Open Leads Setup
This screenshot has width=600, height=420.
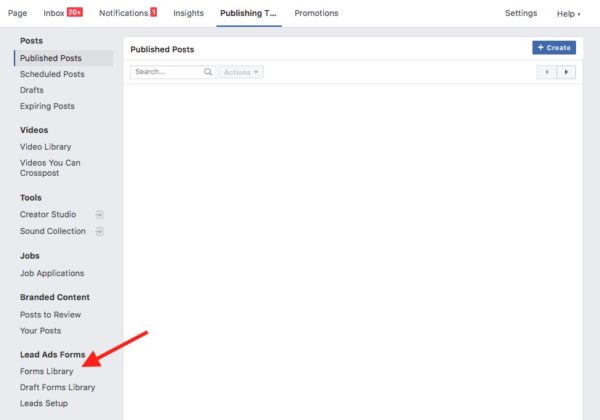click(44, 404)
